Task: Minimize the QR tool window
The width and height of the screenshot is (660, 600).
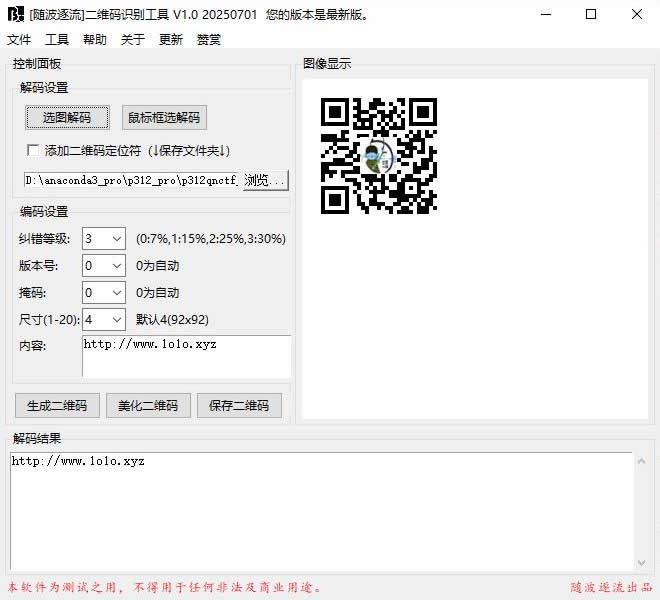Action: 546,14
